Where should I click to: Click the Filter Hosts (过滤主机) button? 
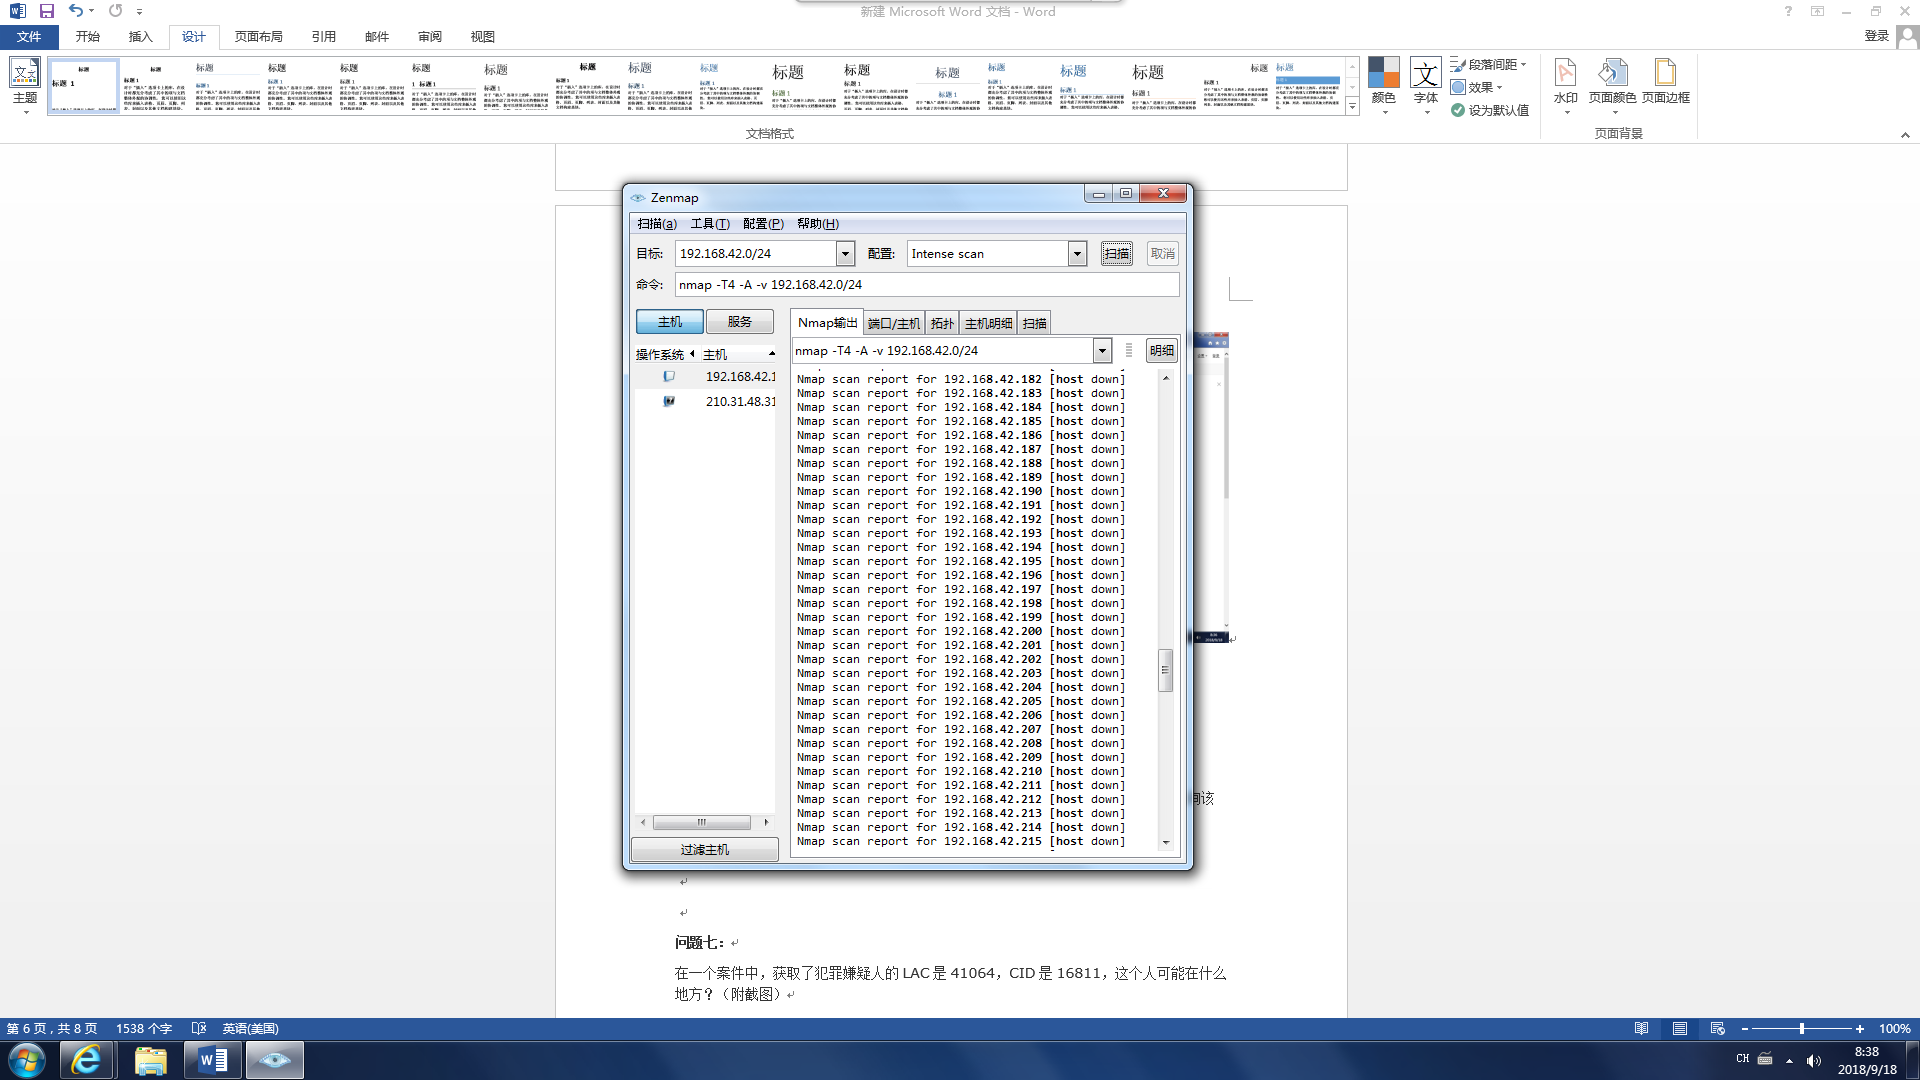[705, 849]
